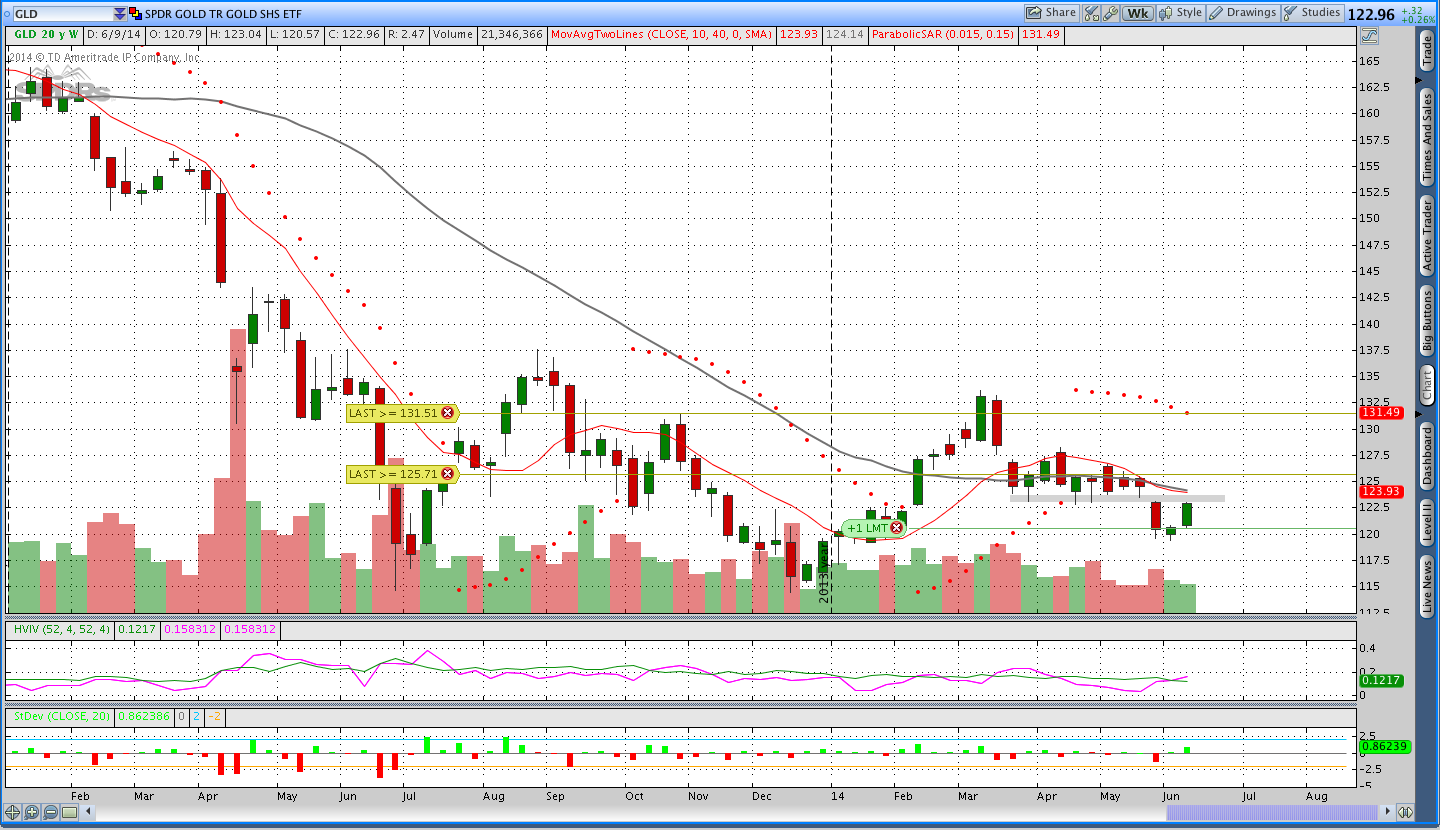This screenshot has height=830, width=1440.
Task: Click the LAST >= 131.51 alert label
Action: point(393,413)
